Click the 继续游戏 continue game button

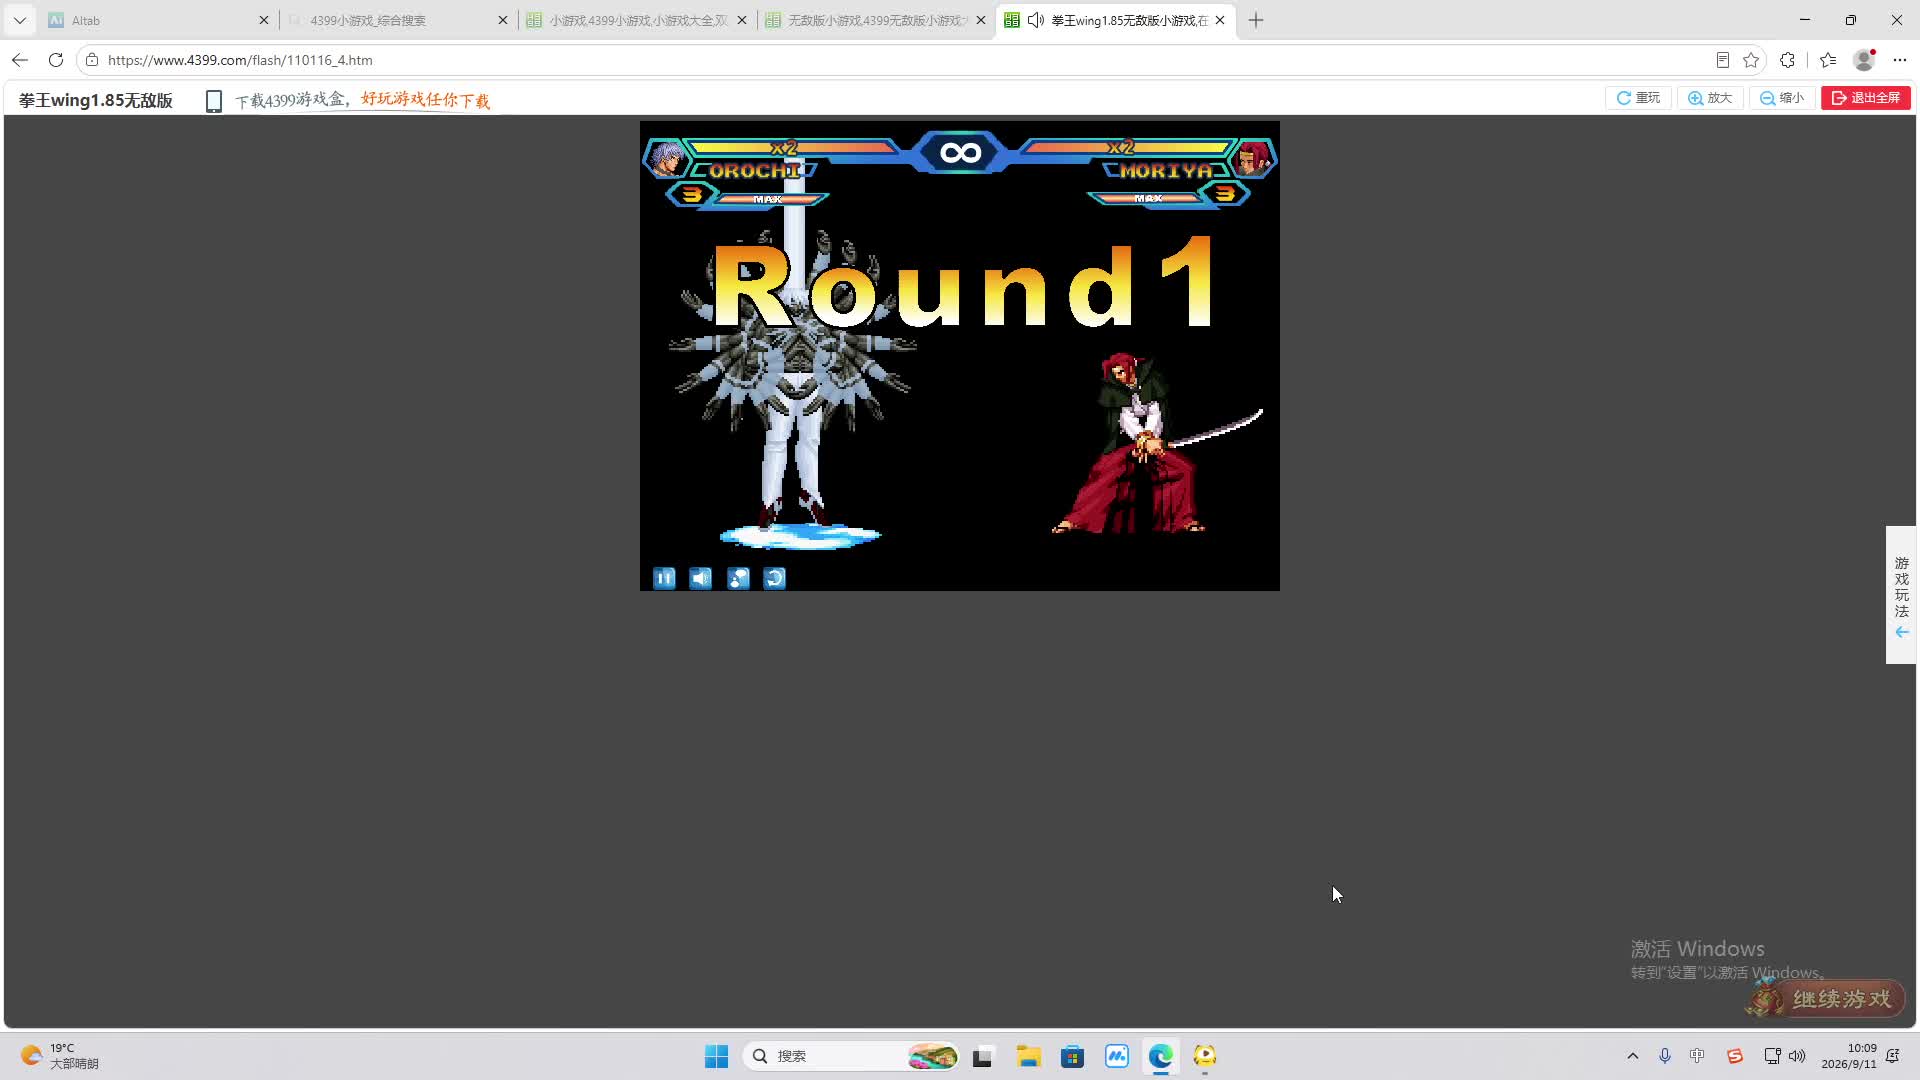click(x=1826, y=998)
